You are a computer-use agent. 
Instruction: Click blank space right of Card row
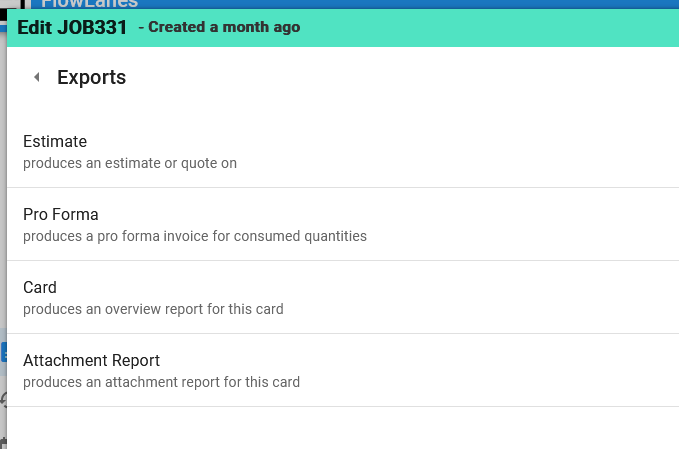[476, 297]
